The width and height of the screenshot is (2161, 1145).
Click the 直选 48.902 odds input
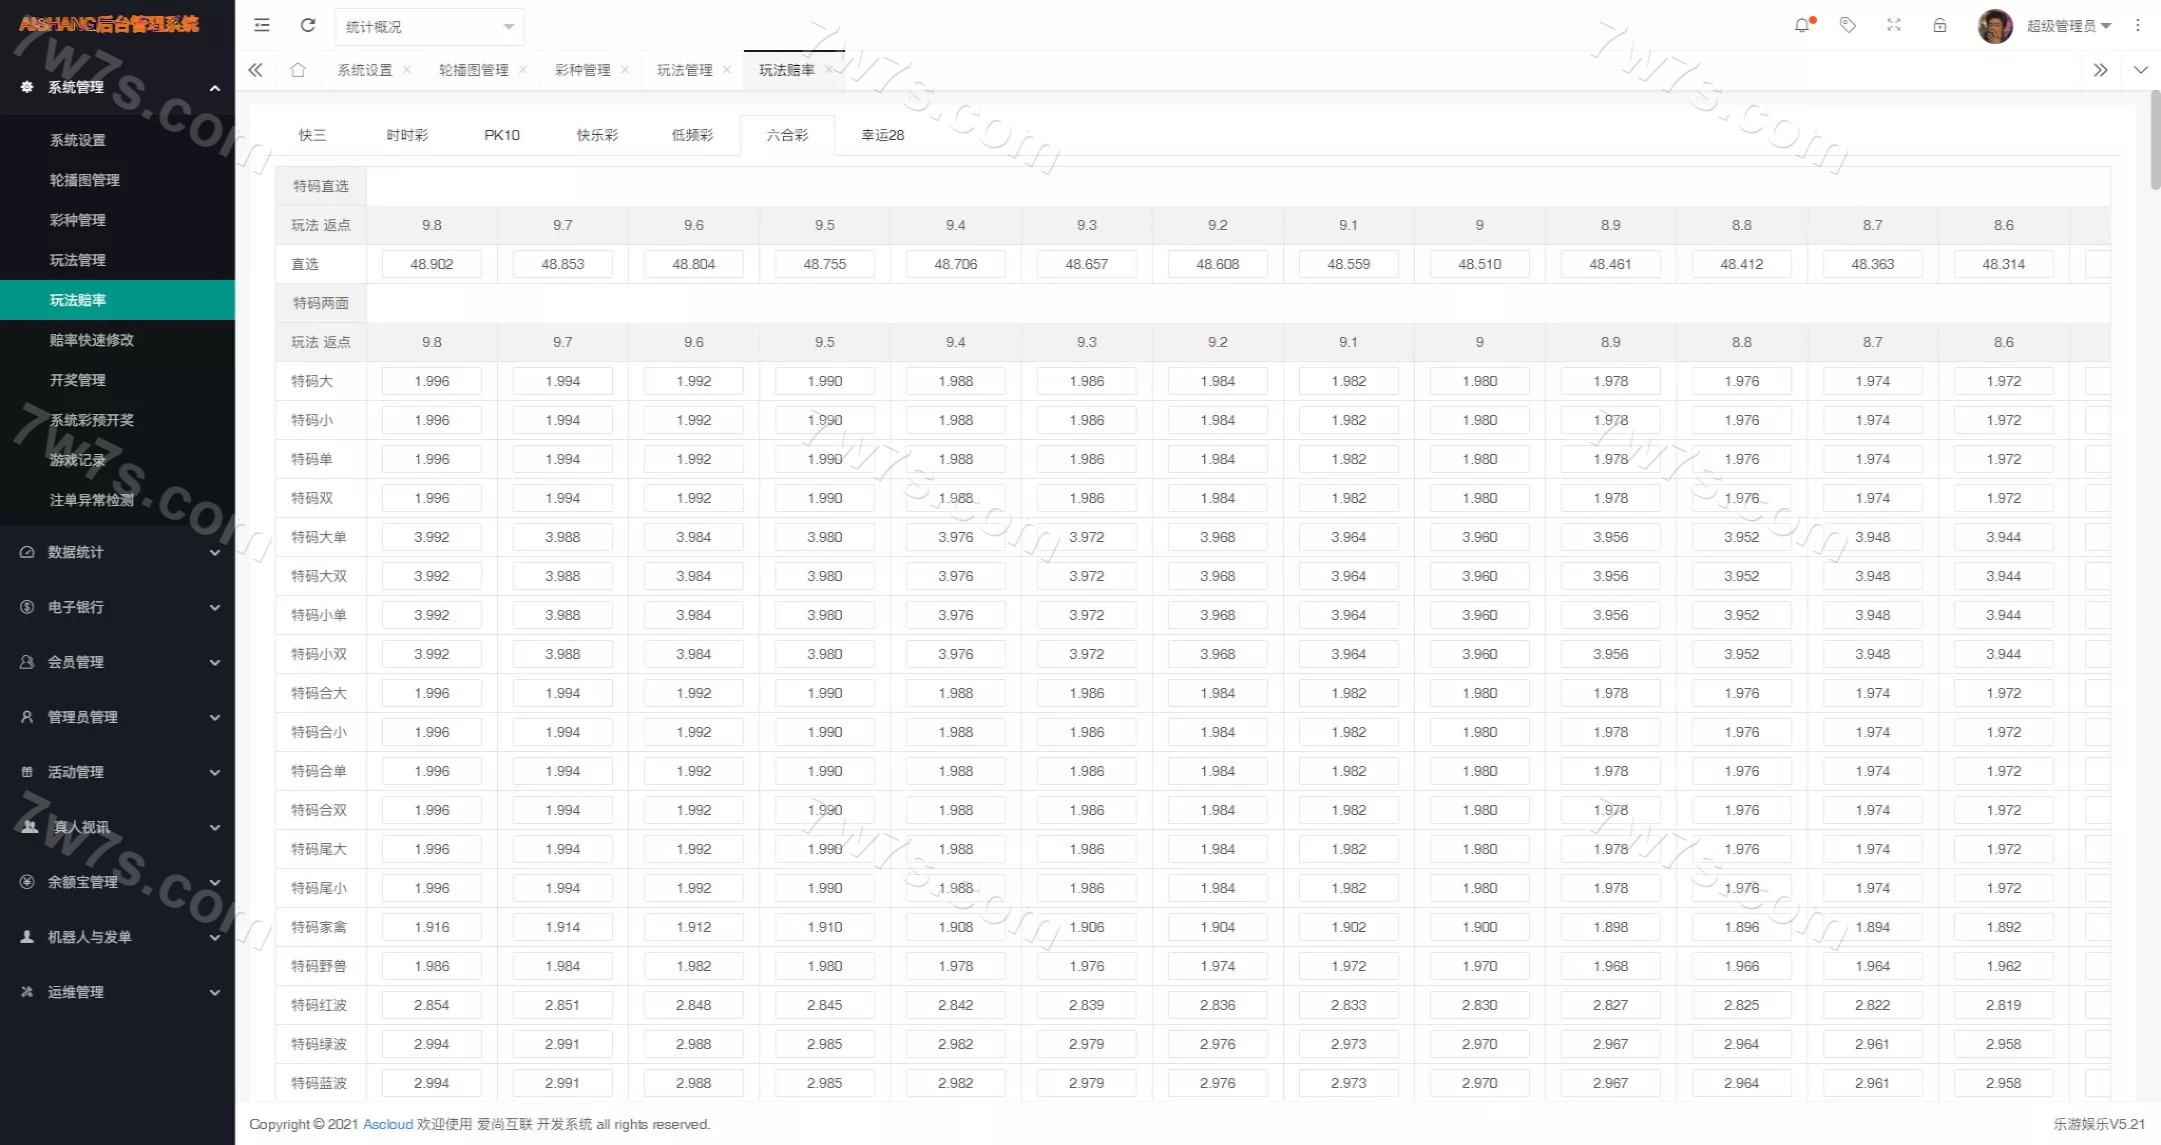432,264
